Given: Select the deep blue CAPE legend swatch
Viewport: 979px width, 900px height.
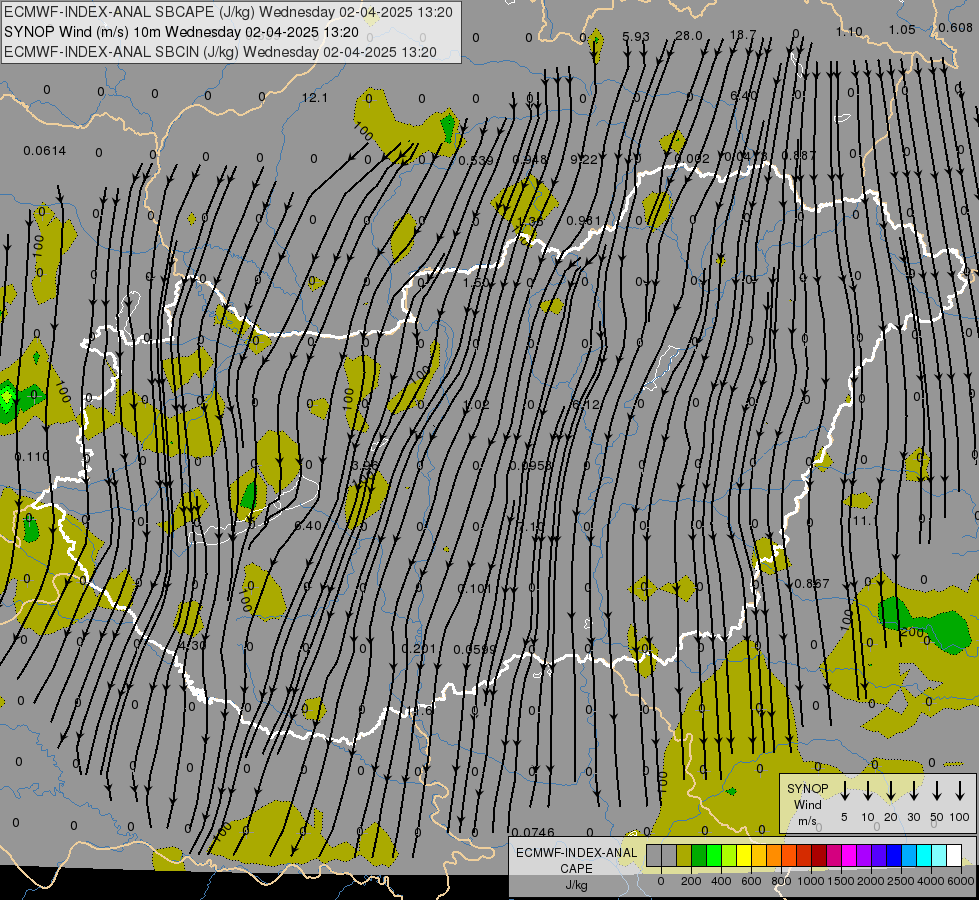Looking at the screenshot, I should point(893,856).
